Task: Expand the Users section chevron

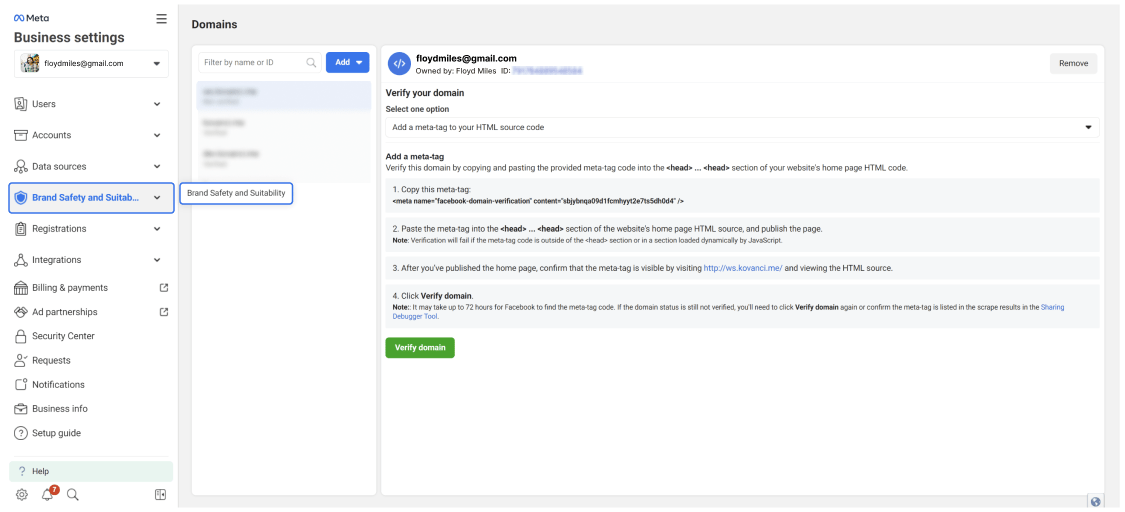Action: pos(157,104)
